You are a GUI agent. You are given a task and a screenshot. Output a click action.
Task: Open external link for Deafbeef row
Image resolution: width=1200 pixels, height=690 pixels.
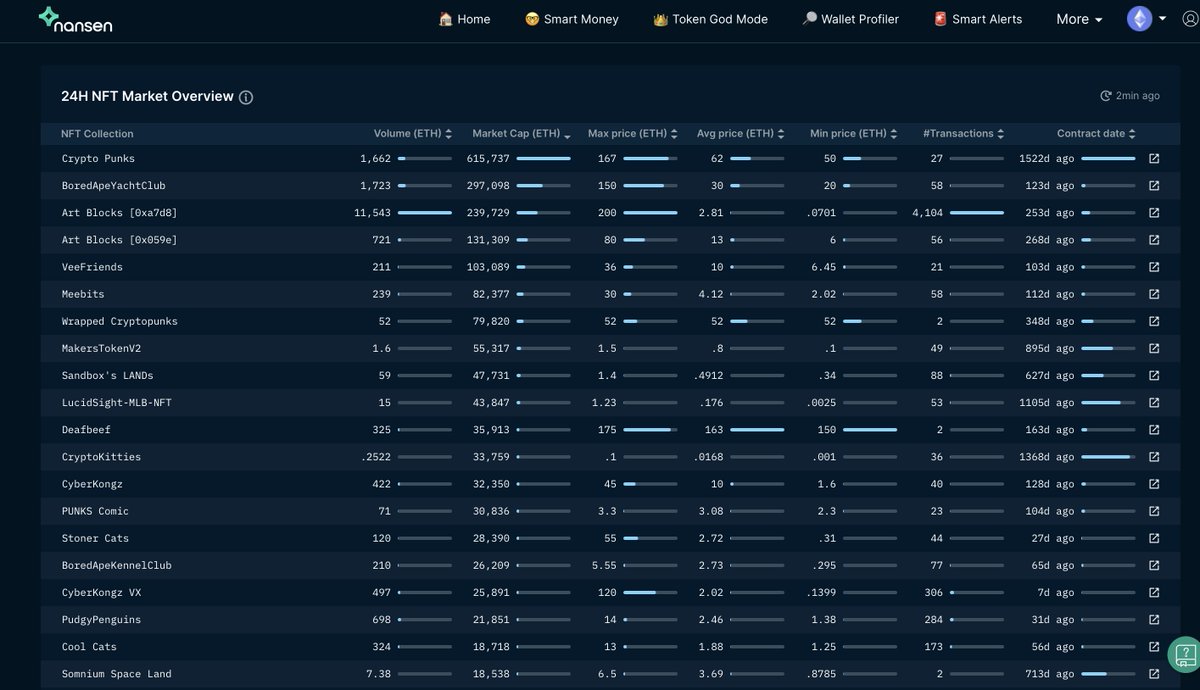(x=1154, y=429)
